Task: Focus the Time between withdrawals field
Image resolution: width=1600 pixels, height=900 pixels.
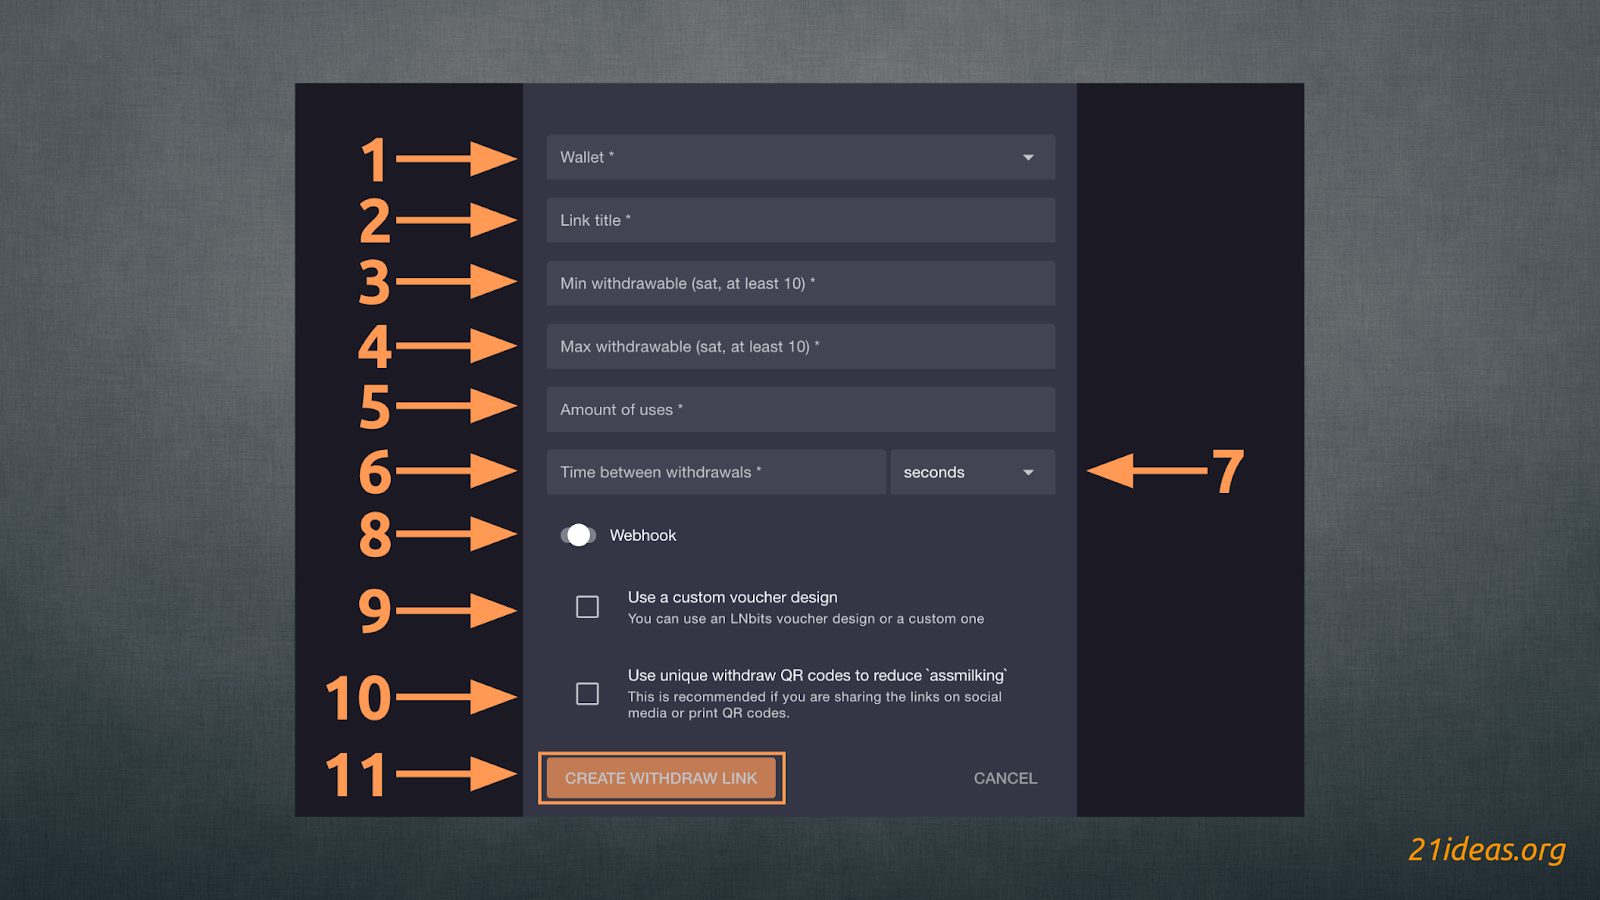Action: tap(715, 472)
